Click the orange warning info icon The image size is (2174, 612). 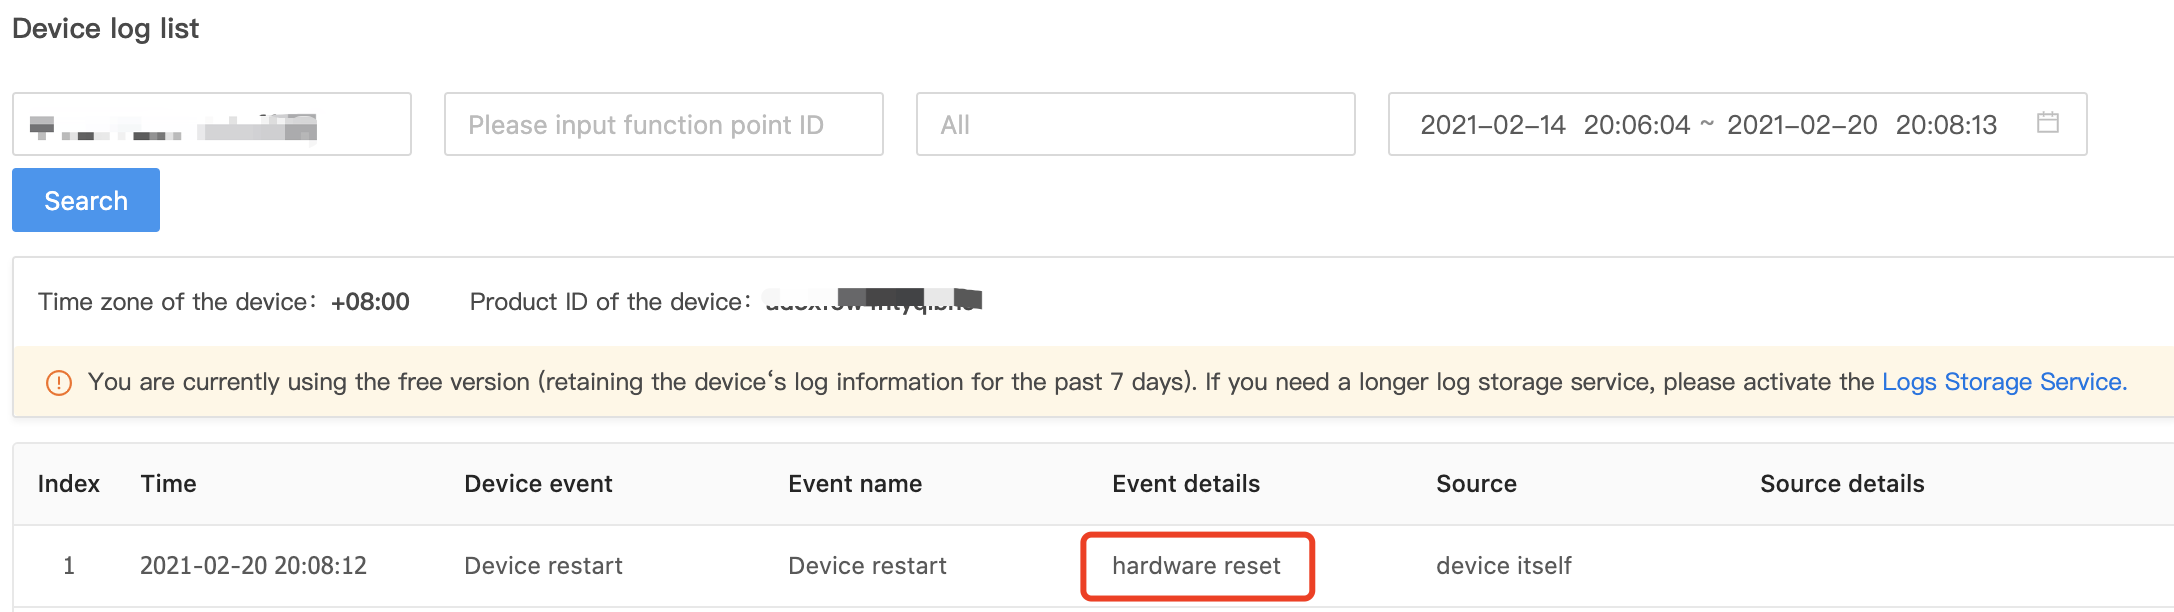pos(59,383)
